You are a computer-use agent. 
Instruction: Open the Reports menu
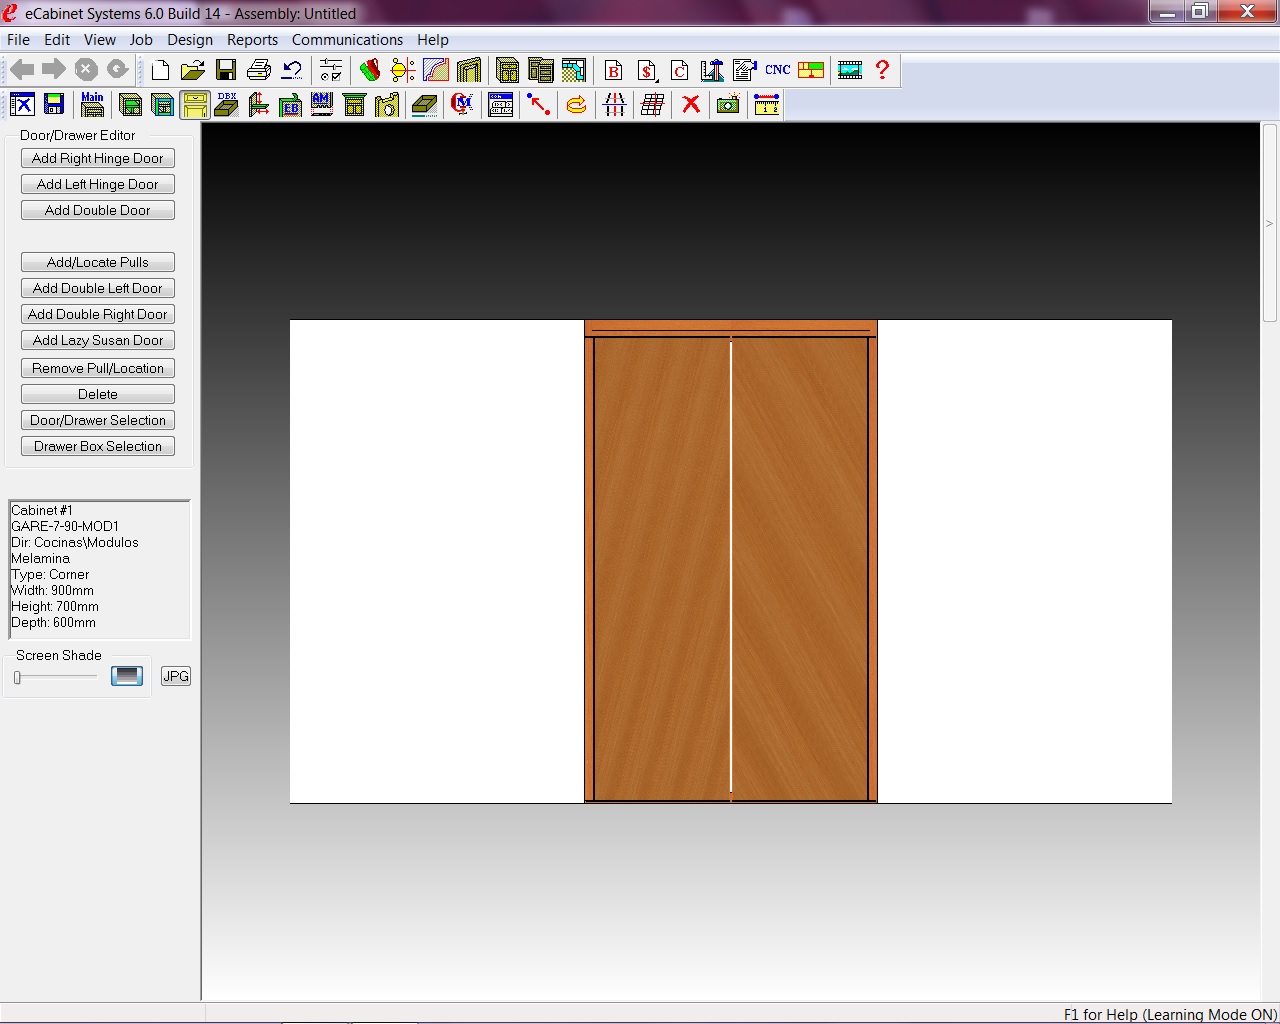252,40
